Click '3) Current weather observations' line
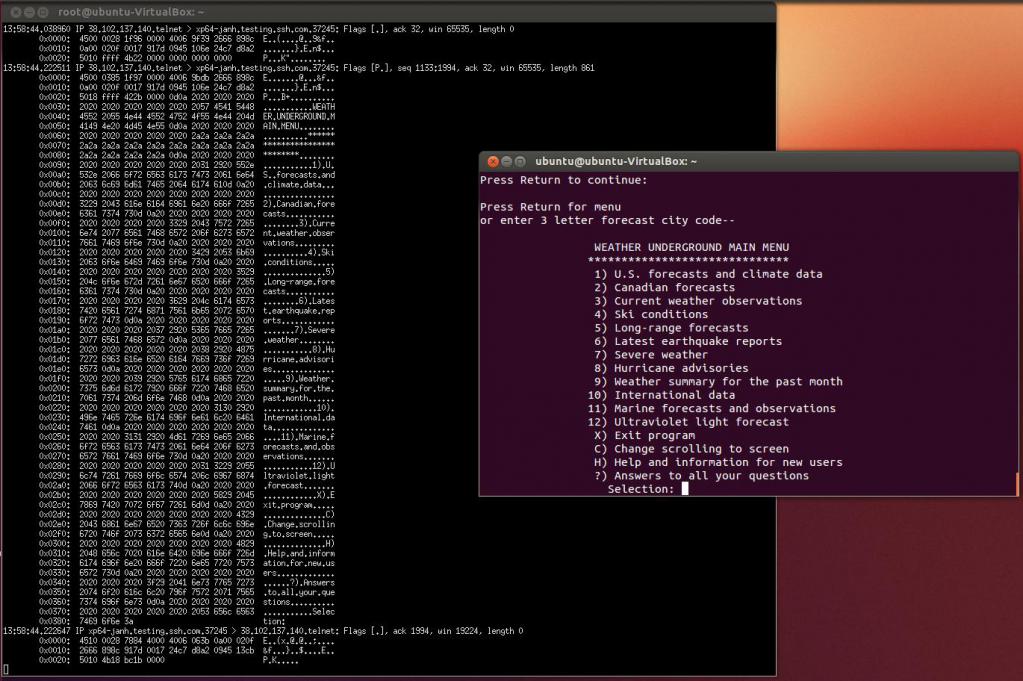 698,301
